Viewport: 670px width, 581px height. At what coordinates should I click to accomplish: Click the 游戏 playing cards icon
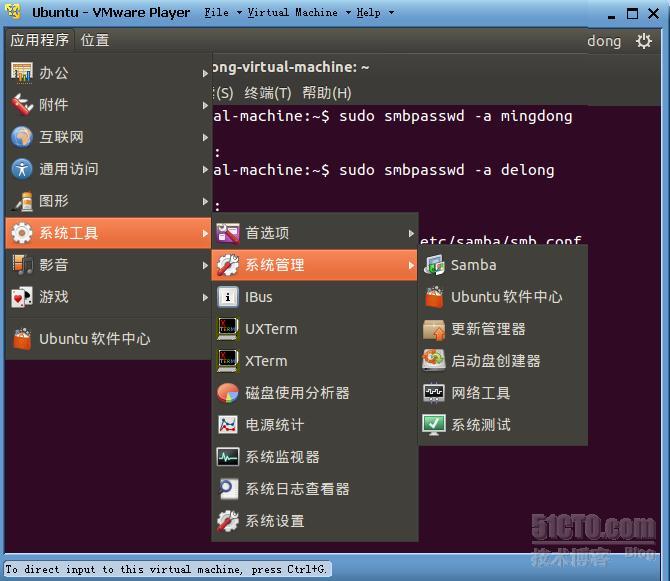click(22, 296)
